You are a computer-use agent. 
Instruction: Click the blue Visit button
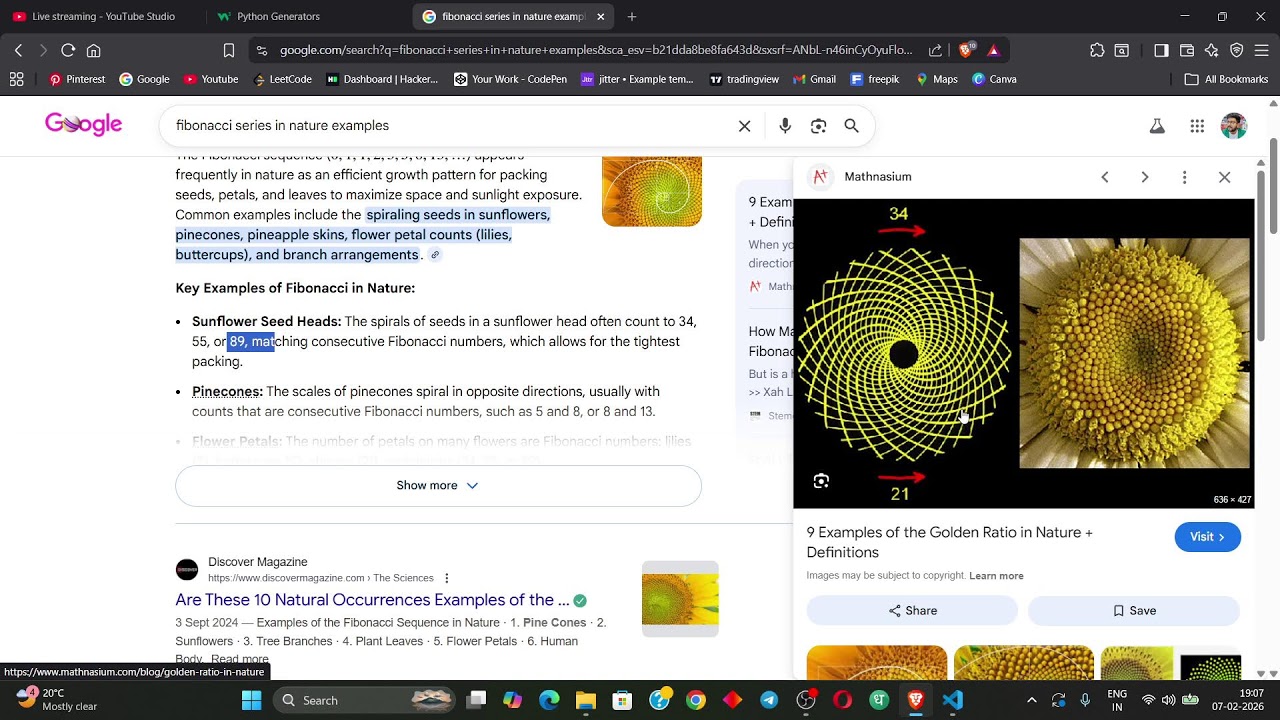[1208, 537]
